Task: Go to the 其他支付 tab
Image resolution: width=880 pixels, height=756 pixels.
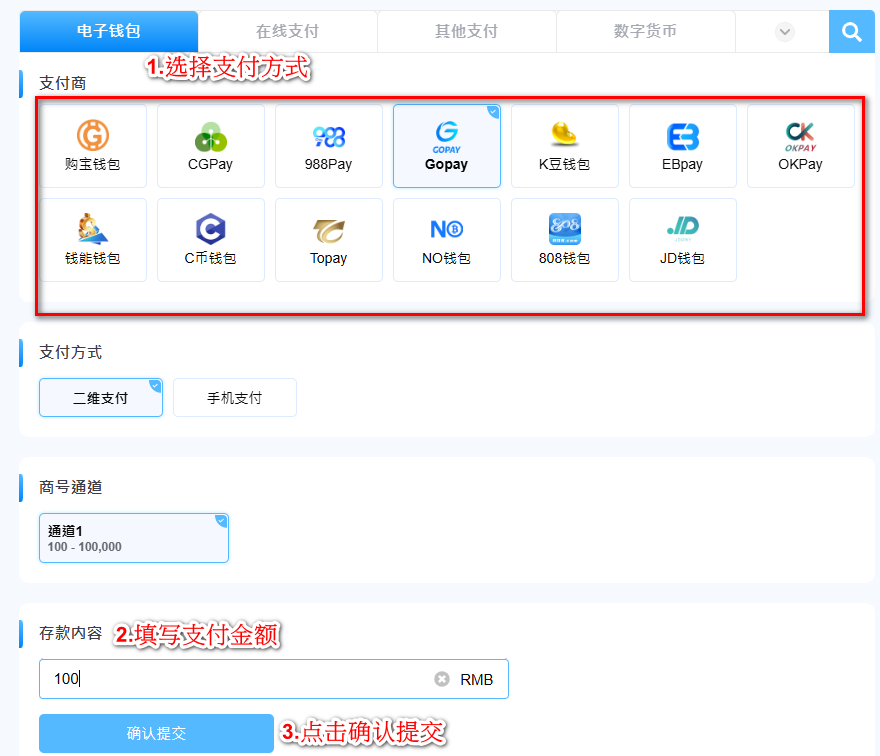Action: pyautogui.click(x=466, y=31)
